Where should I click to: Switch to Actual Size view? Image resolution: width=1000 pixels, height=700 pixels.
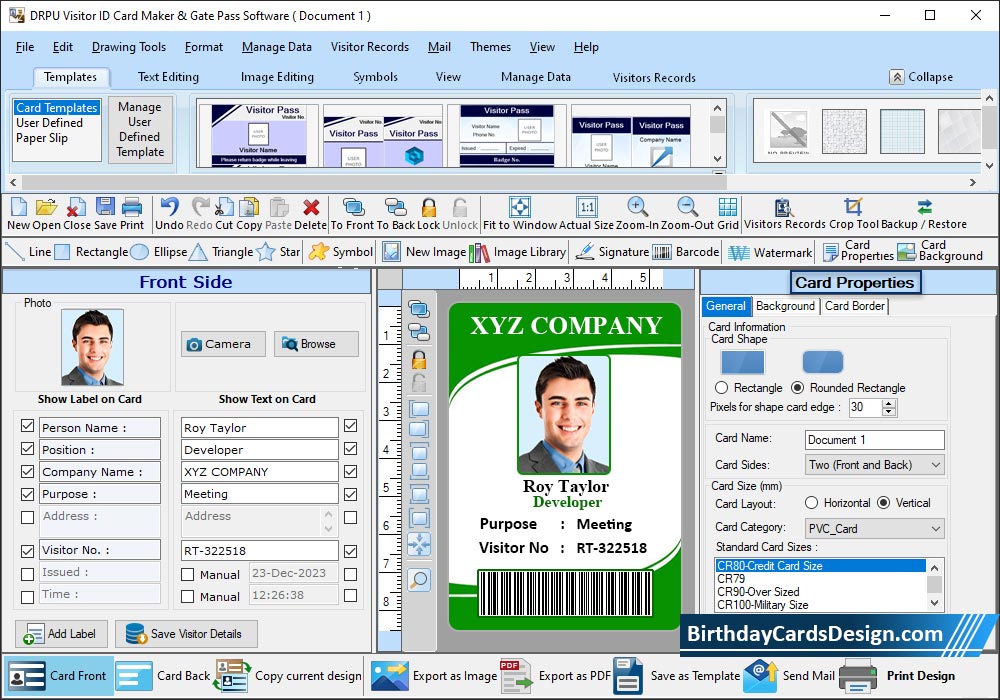click(x=587, y=207)
